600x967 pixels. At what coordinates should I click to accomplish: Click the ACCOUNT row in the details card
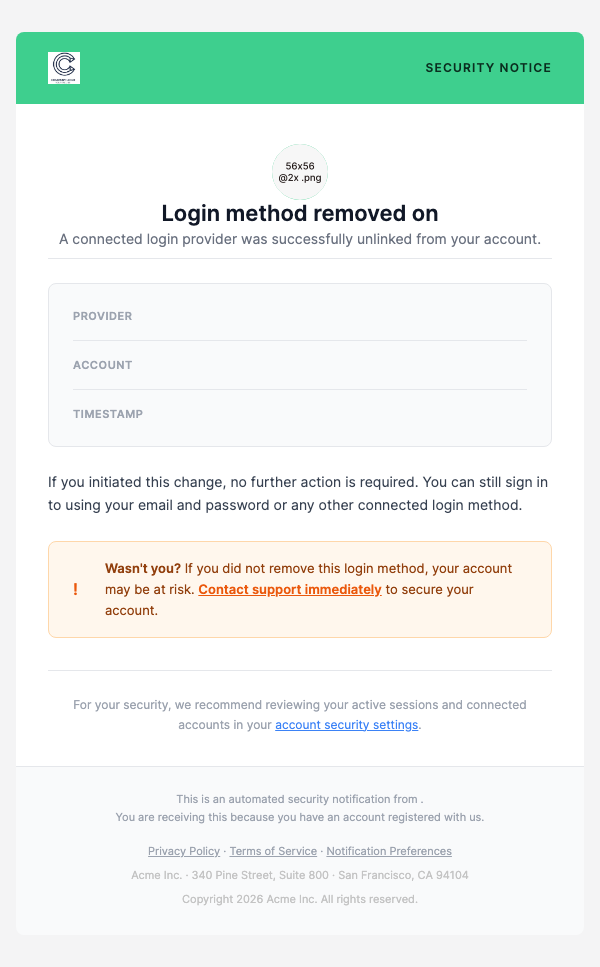coord(102,365)
